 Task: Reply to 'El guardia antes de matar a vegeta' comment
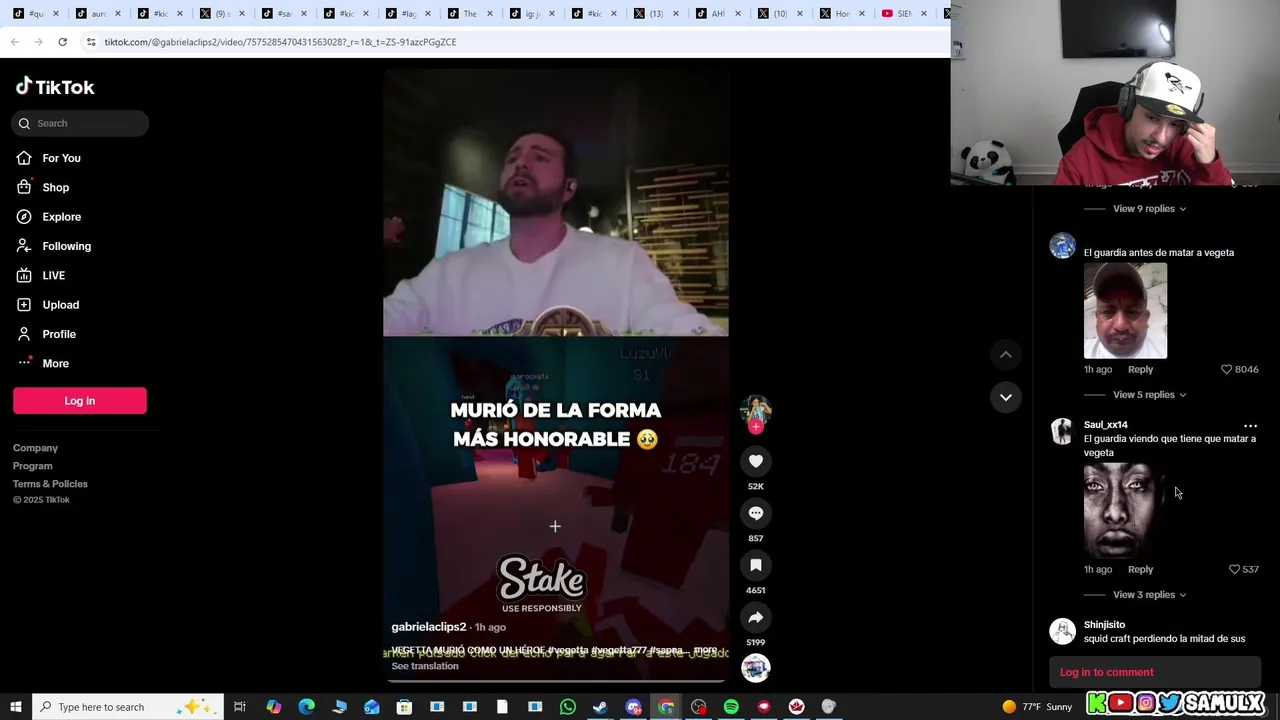pyautogui.click(x=1140, y=369)
